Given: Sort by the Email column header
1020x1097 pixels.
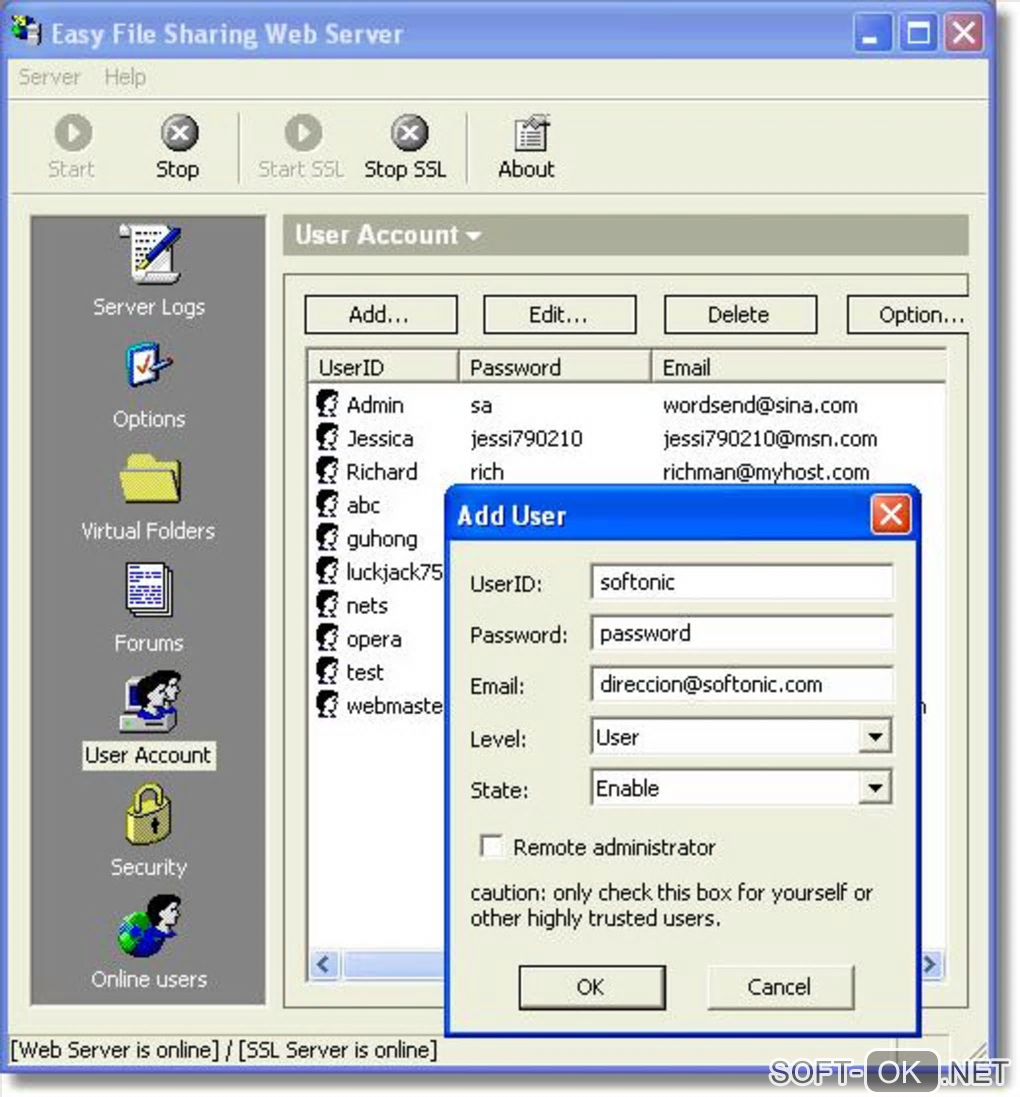Looking at the screenshot, I should click(x=798, y=367).
